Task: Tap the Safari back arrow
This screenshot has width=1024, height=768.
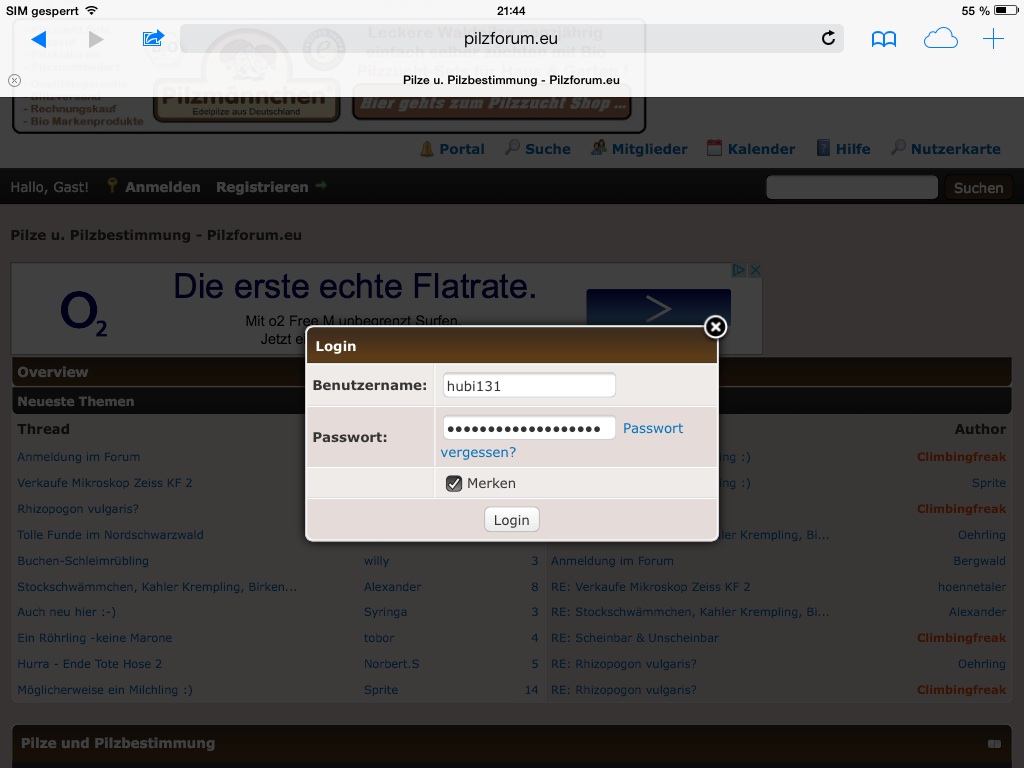Action: pos(39,39)
